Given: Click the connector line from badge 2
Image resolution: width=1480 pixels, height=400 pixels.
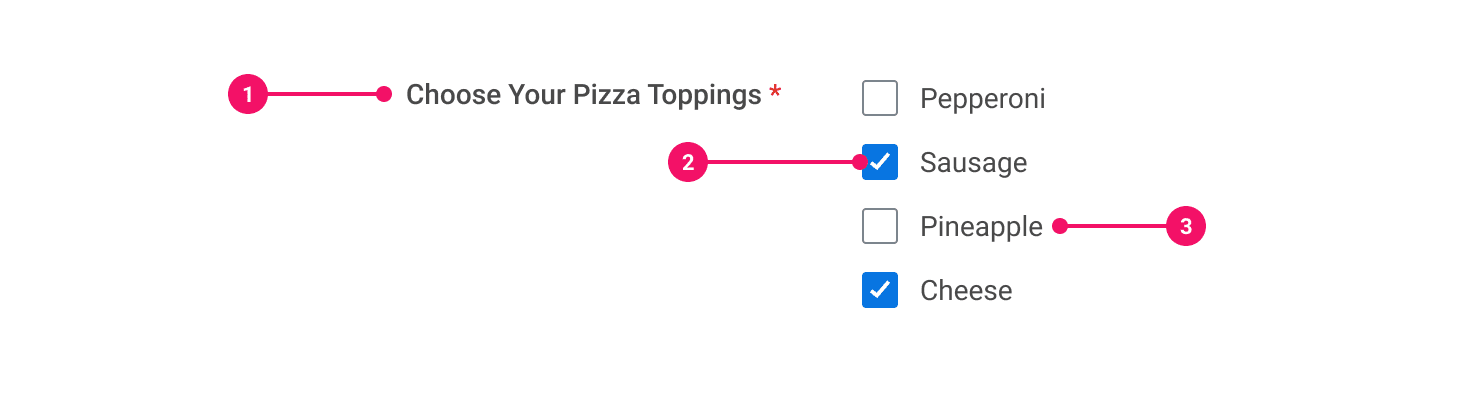Looking at the screenshot, I should (780, 163).
